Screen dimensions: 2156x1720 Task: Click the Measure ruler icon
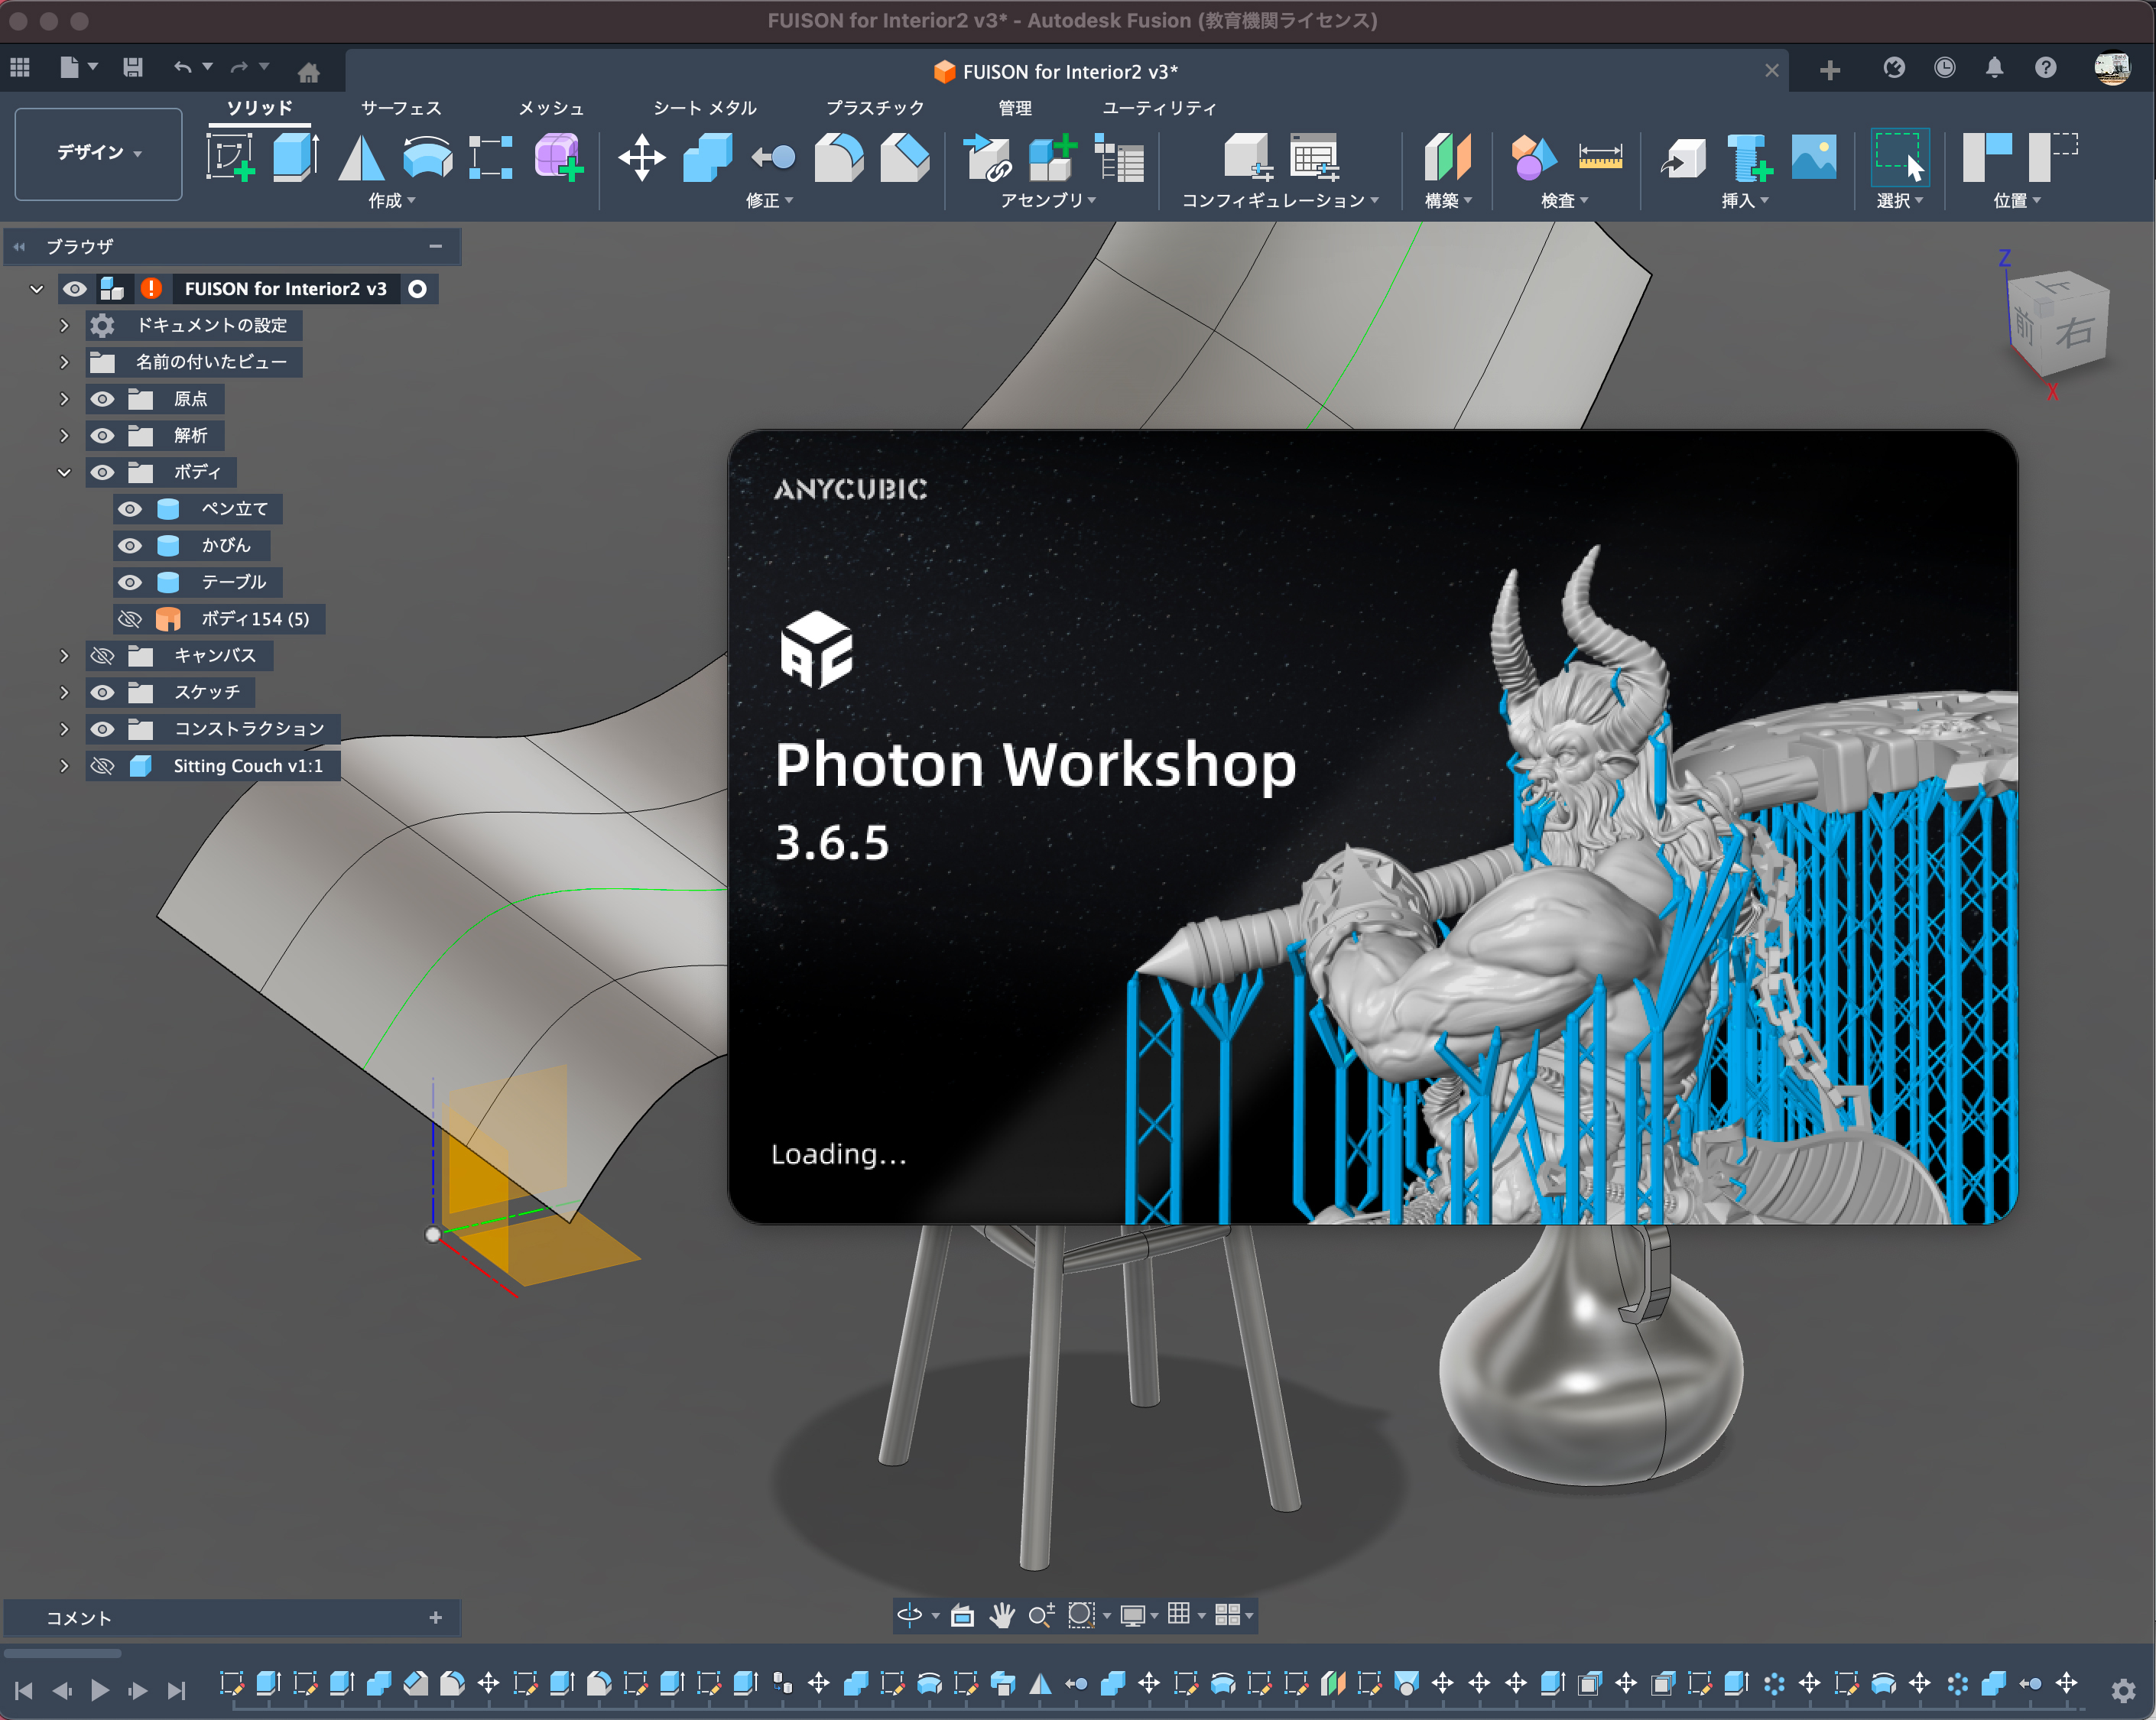pyautogui.click(x=1599, y=157)
